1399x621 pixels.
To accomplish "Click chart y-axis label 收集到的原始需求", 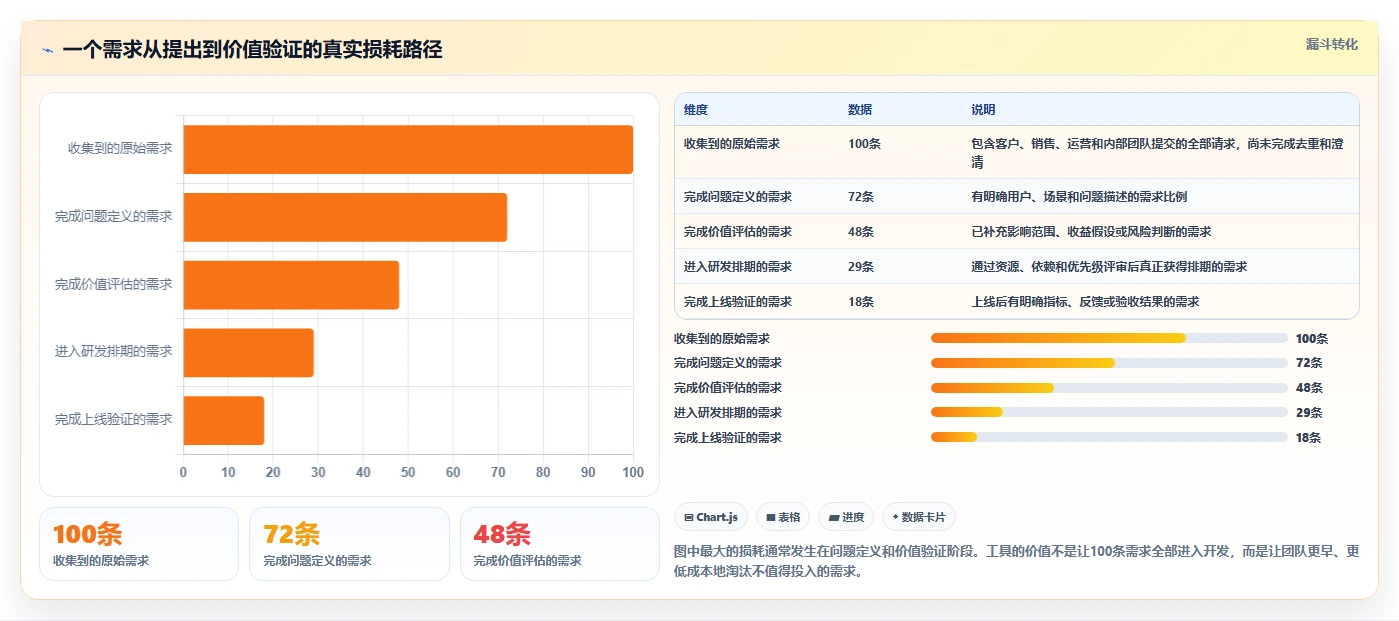I will tap(120, 148).
